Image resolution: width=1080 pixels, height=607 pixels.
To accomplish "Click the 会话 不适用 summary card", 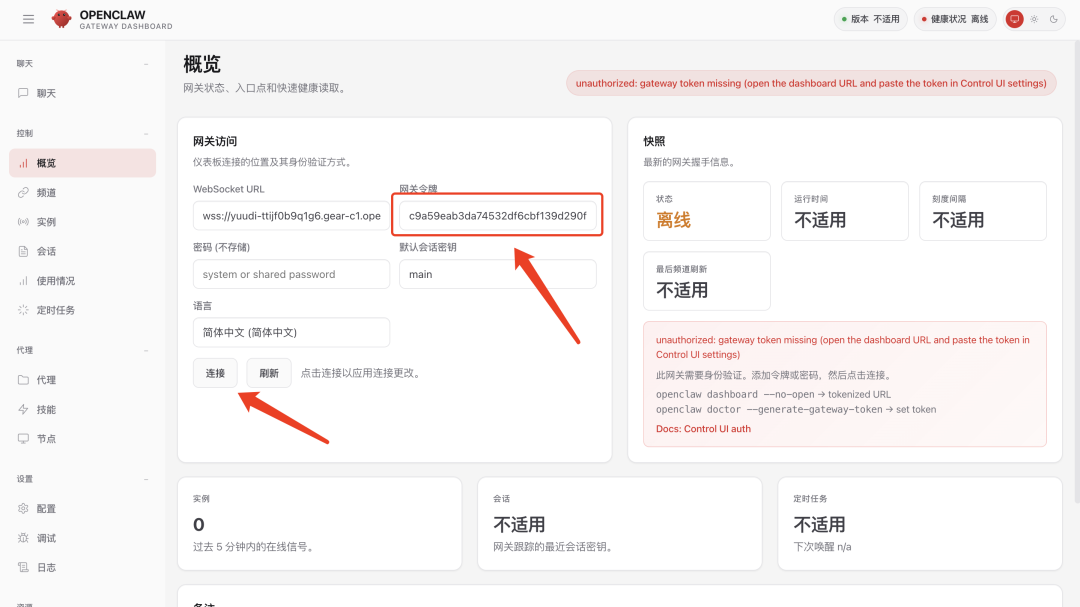I will pos(620,524).
